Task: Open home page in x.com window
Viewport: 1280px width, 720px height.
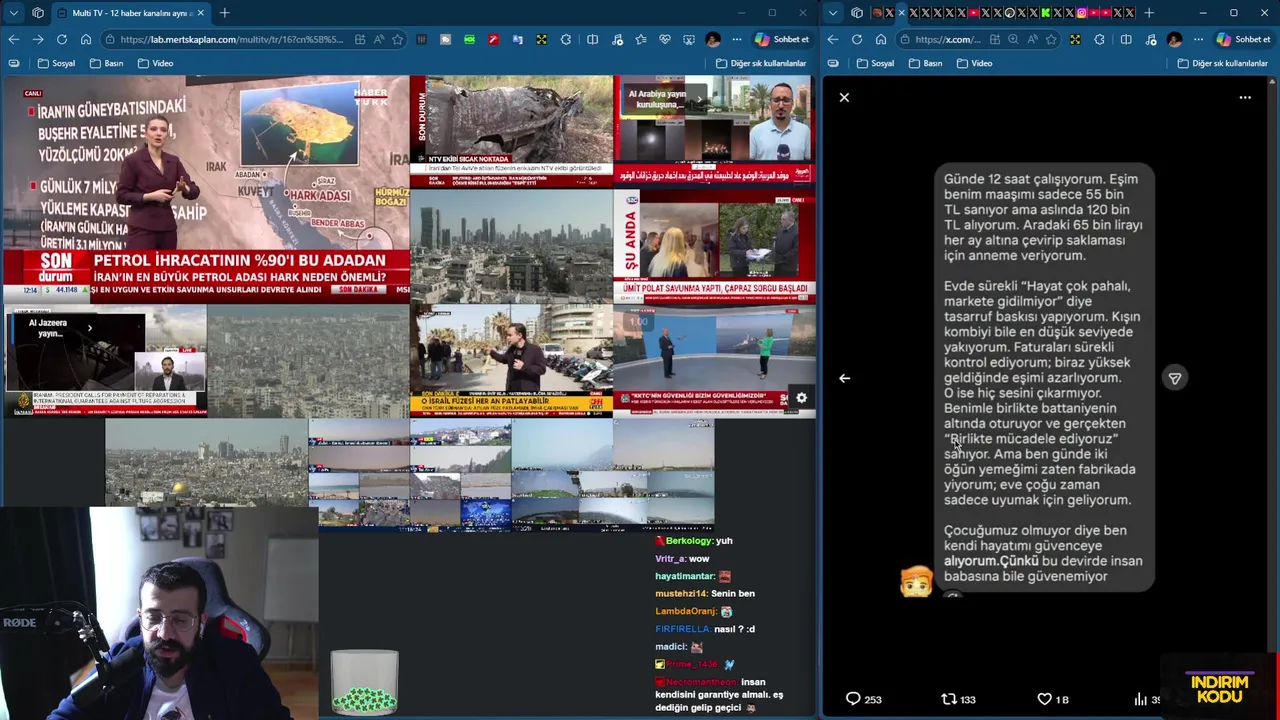Action: [x=881, y=39]
